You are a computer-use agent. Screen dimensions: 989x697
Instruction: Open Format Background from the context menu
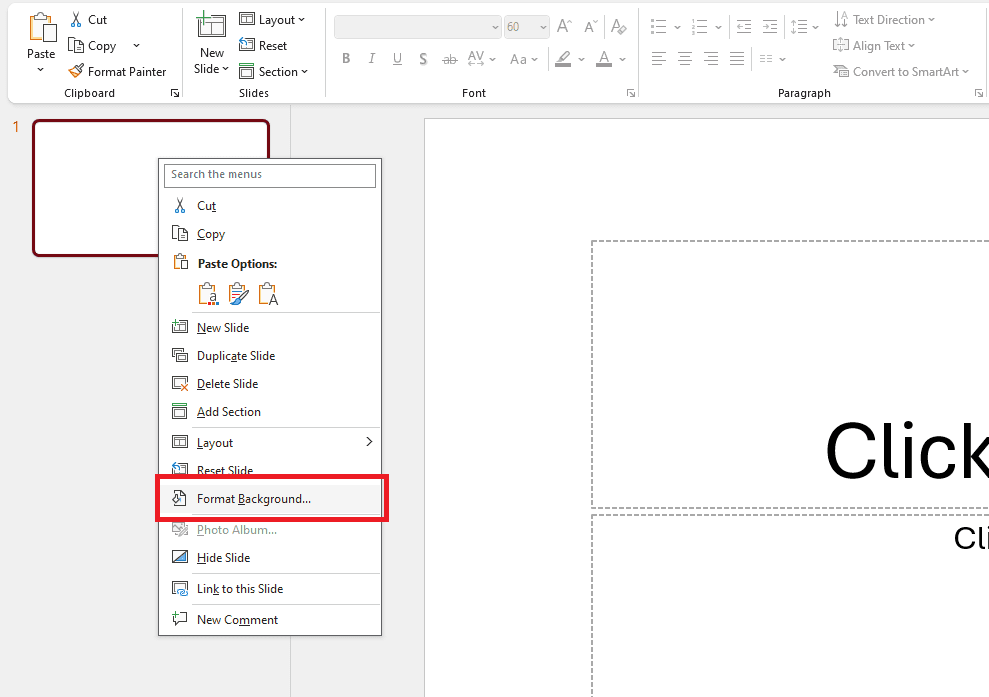click(269, 499)
